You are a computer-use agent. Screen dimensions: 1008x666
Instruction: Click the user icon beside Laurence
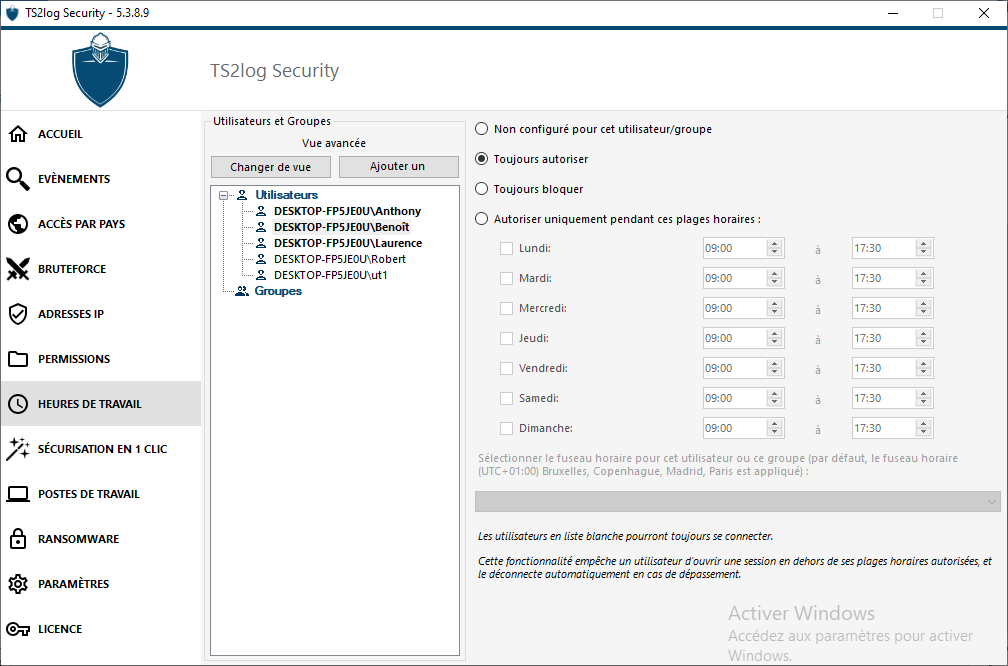point(261,243)
